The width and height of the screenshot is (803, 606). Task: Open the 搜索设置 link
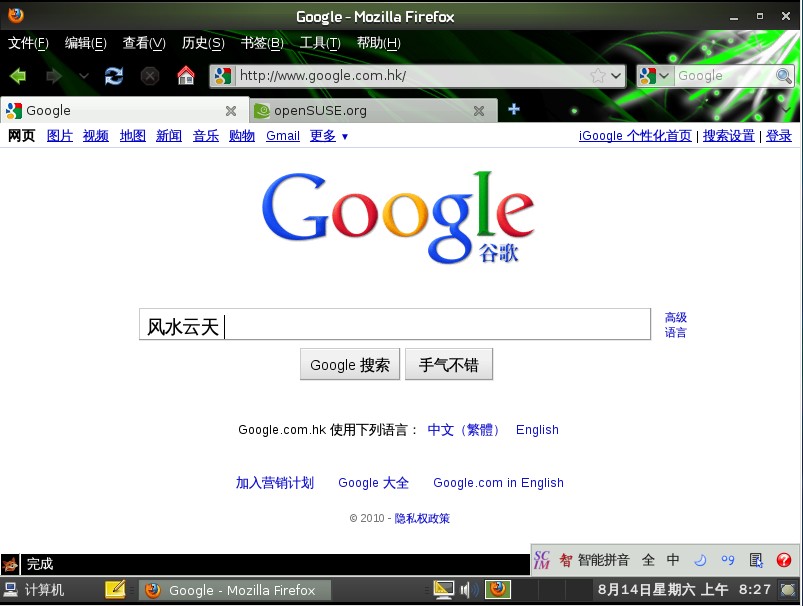click(728, 136)
